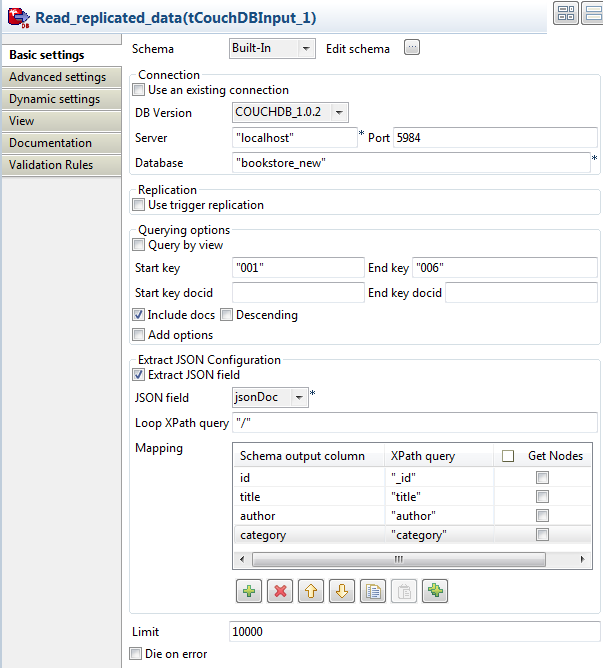Click the Database name input field
The image size is (603, 668).
(410, 162)
